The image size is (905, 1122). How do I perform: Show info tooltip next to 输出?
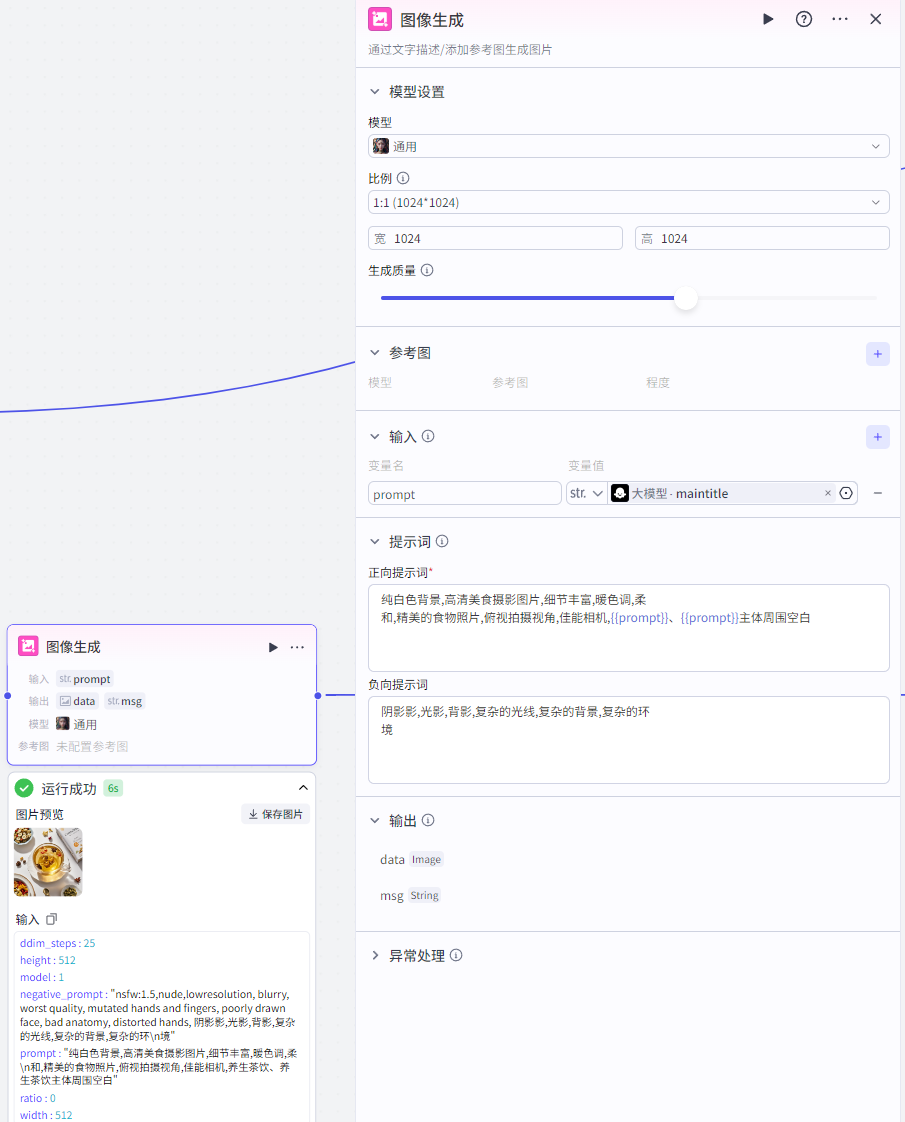pyautogui.click(x=428, y=820)
